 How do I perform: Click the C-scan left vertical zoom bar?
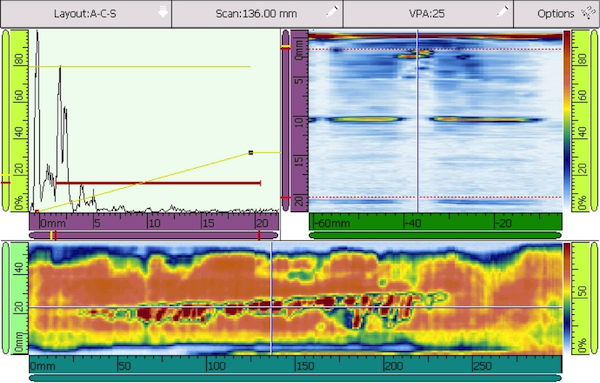point(5,298)
